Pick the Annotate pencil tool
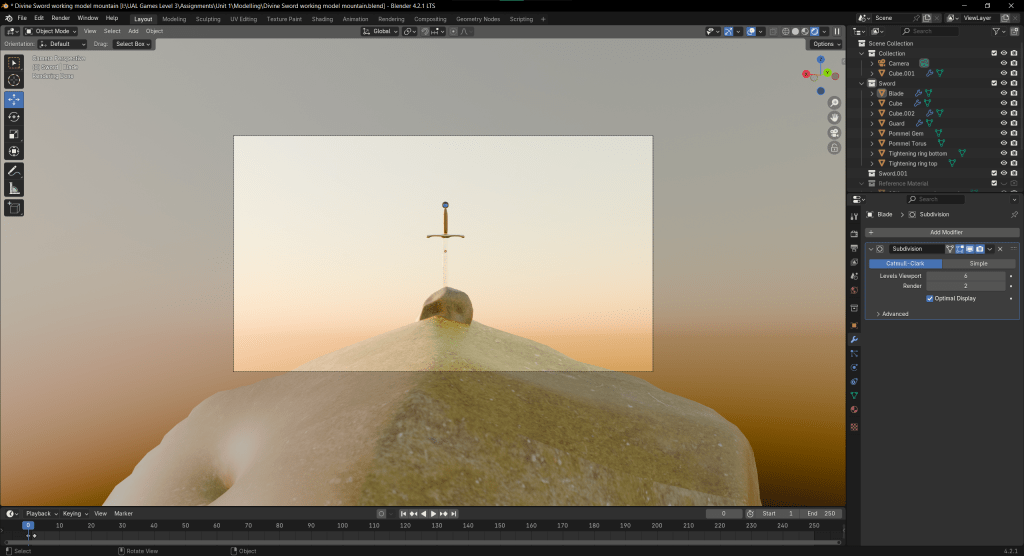This screenshot has height=556, width=1024. point(14,170)
